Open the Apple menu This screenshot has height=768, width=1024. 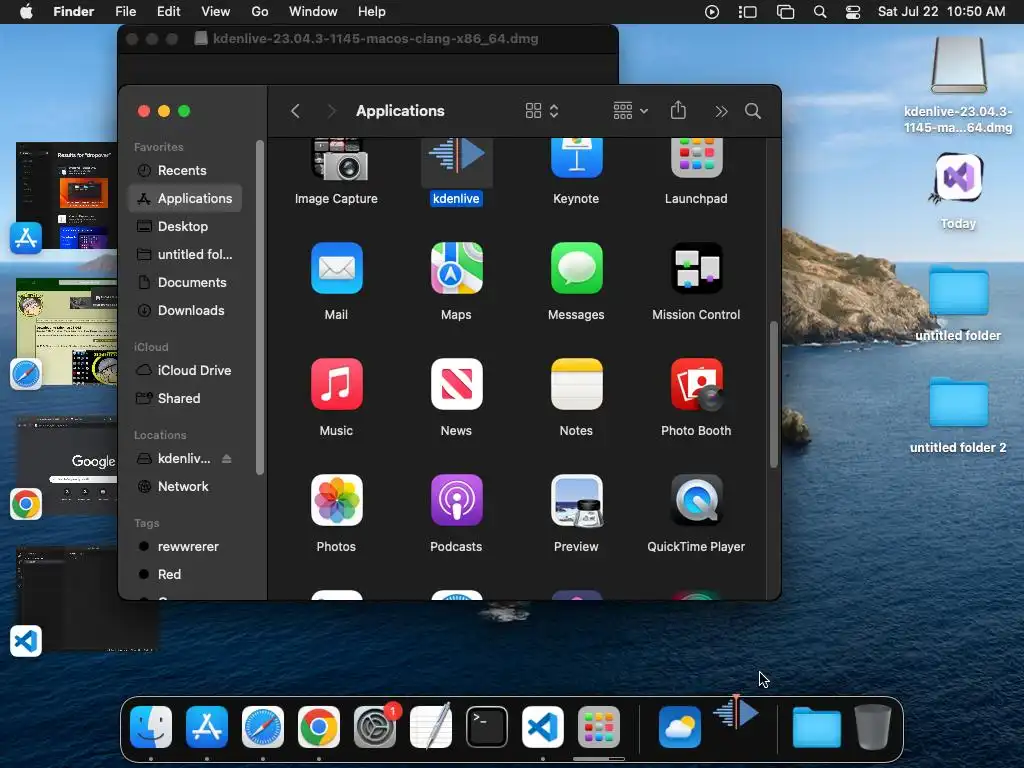coord(26,12)
